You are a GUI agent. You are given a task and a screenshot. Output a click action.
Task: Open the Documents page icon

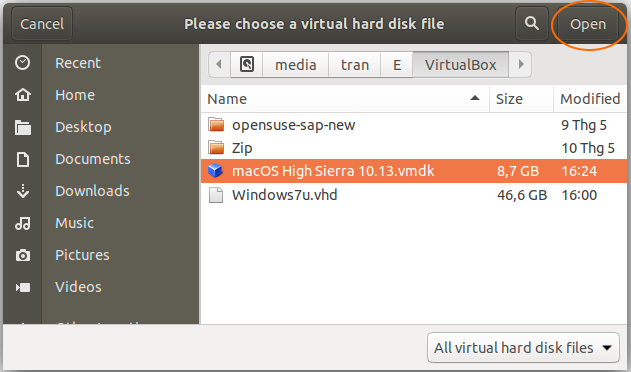(23, 159)
